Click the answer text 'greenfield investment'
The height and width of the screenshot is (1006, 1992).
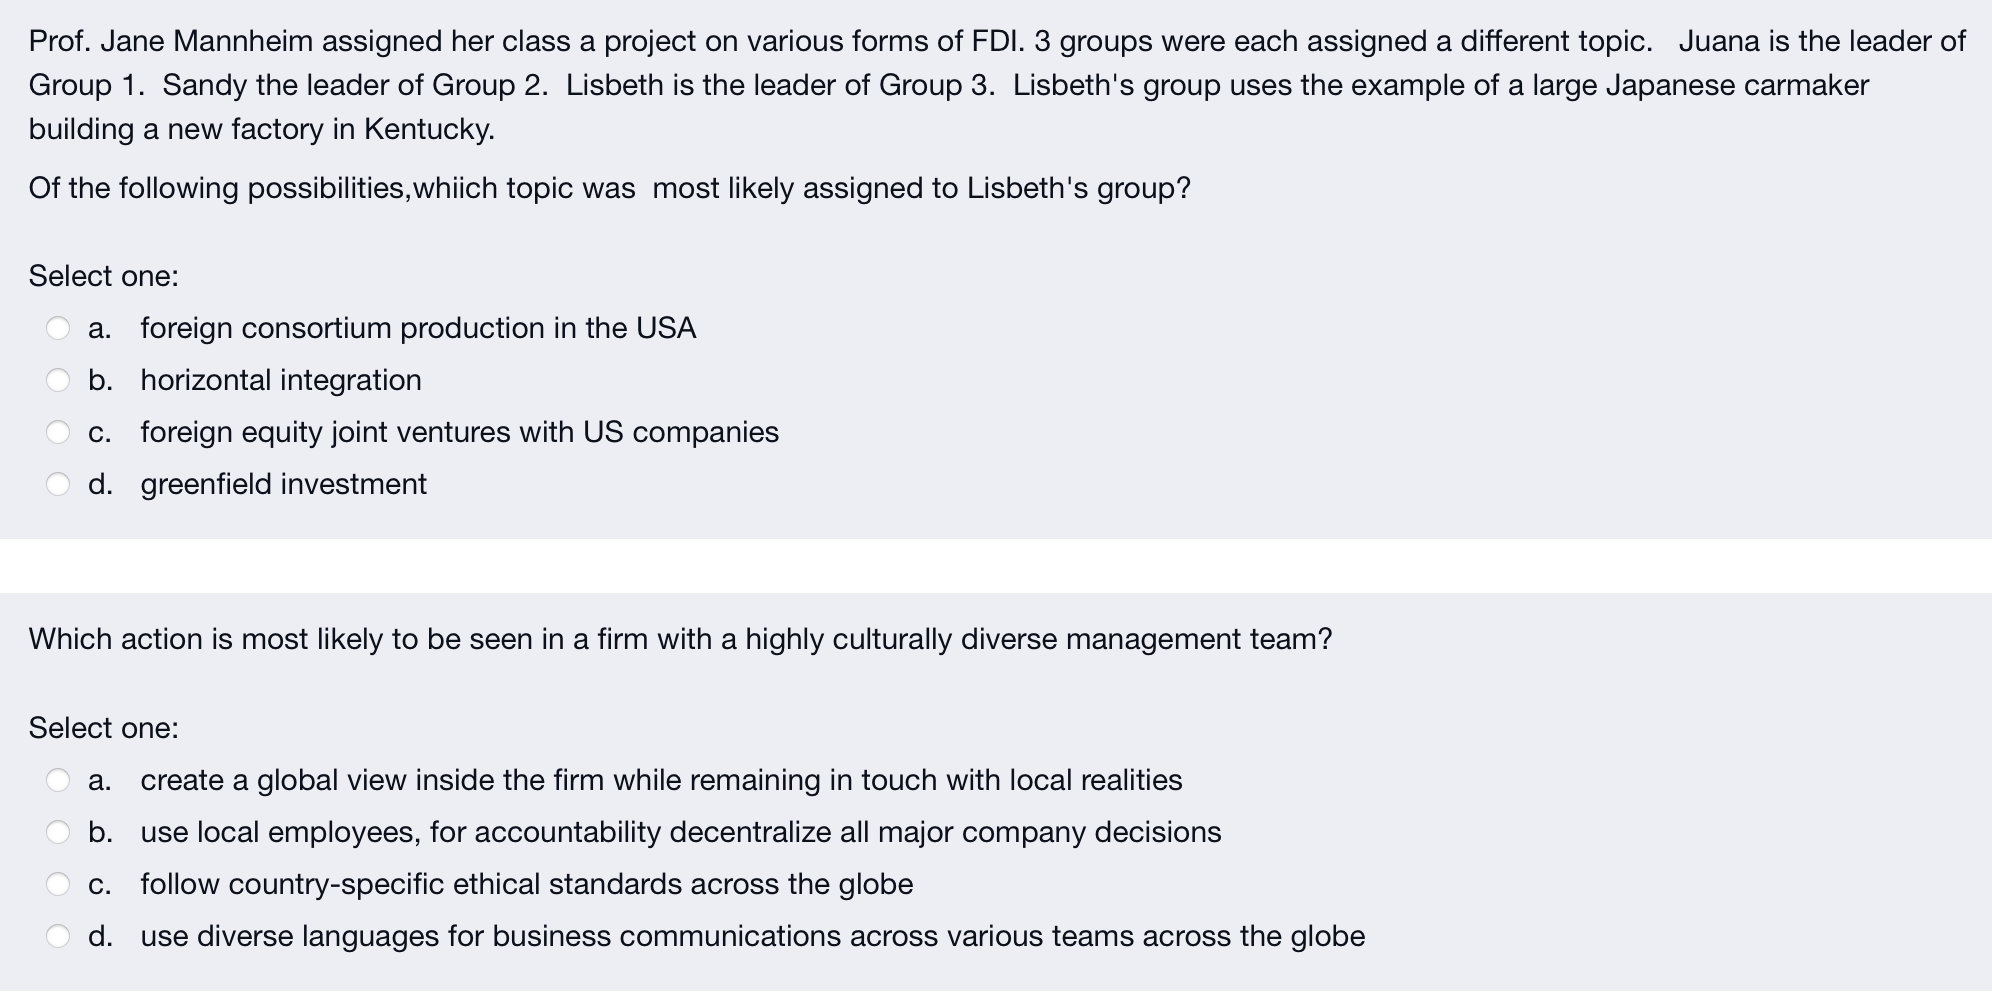(x=284, y=484)
